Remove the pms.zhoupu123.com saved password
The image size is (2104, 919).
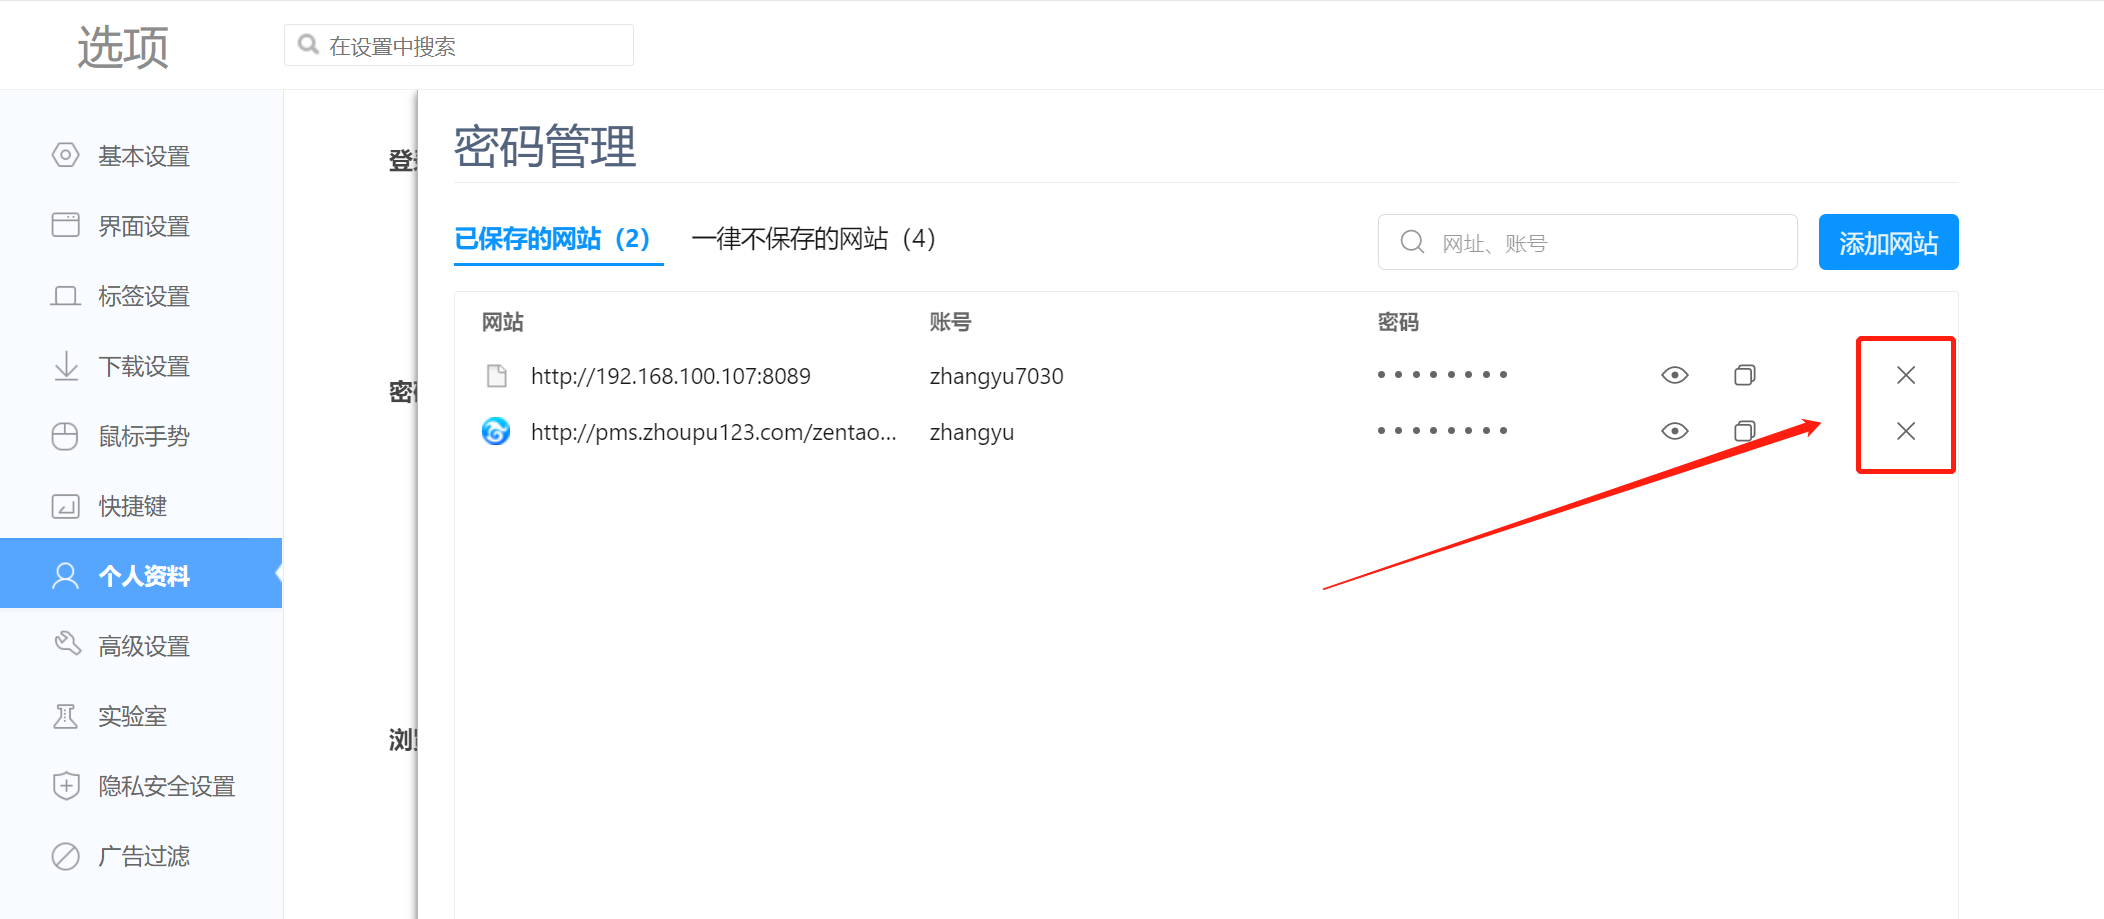pyautogui.click(x=1905, y=431)
